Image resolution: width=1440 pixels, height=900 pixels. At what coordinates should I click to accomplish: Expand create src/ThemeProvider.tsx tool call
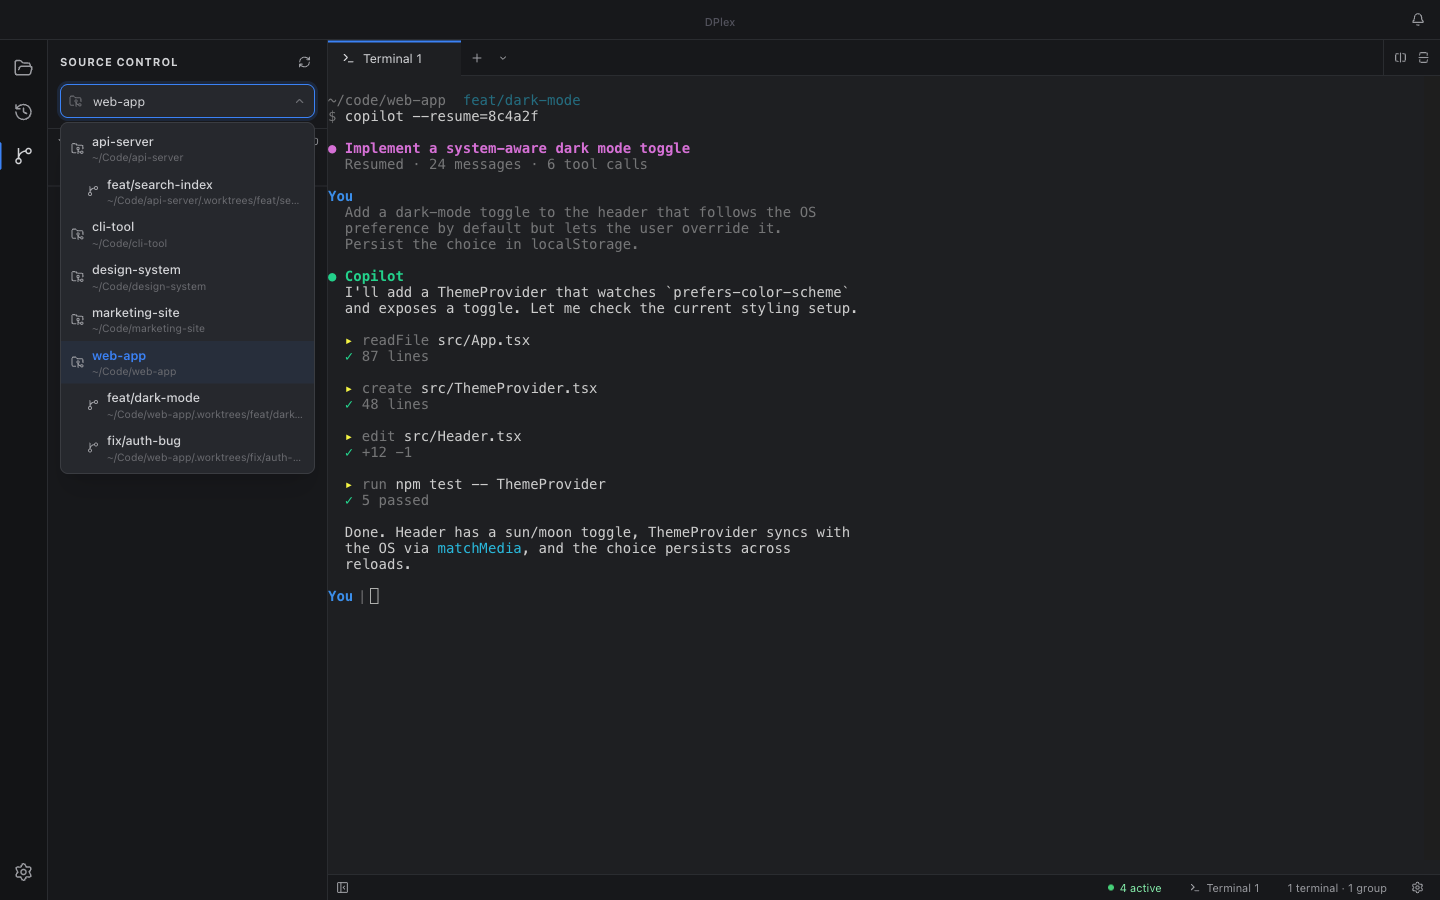click(471, 388)
